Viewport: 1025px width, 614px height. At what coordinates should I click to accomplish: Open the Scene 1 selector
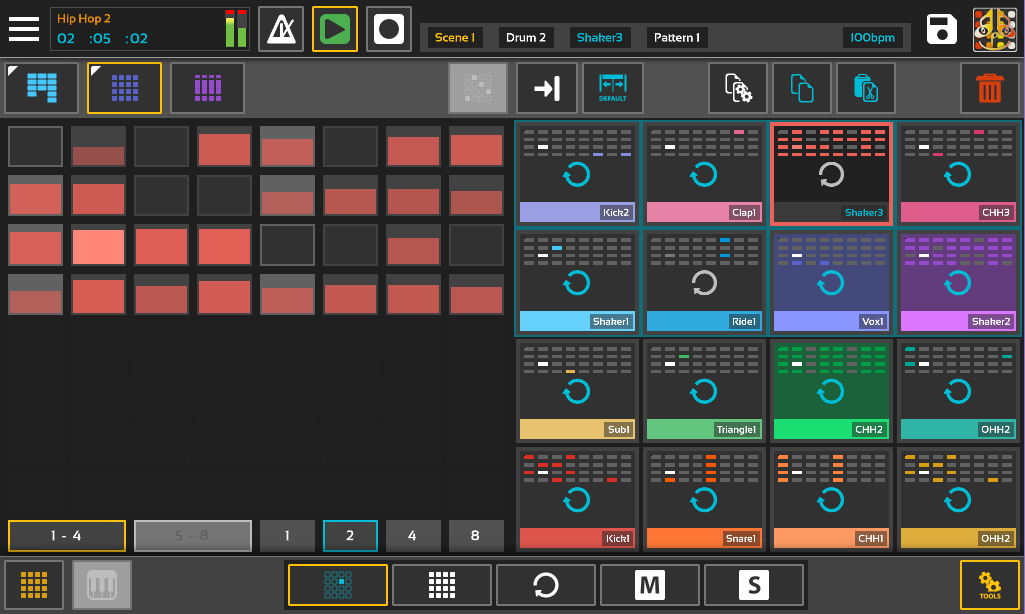(455, 38)
